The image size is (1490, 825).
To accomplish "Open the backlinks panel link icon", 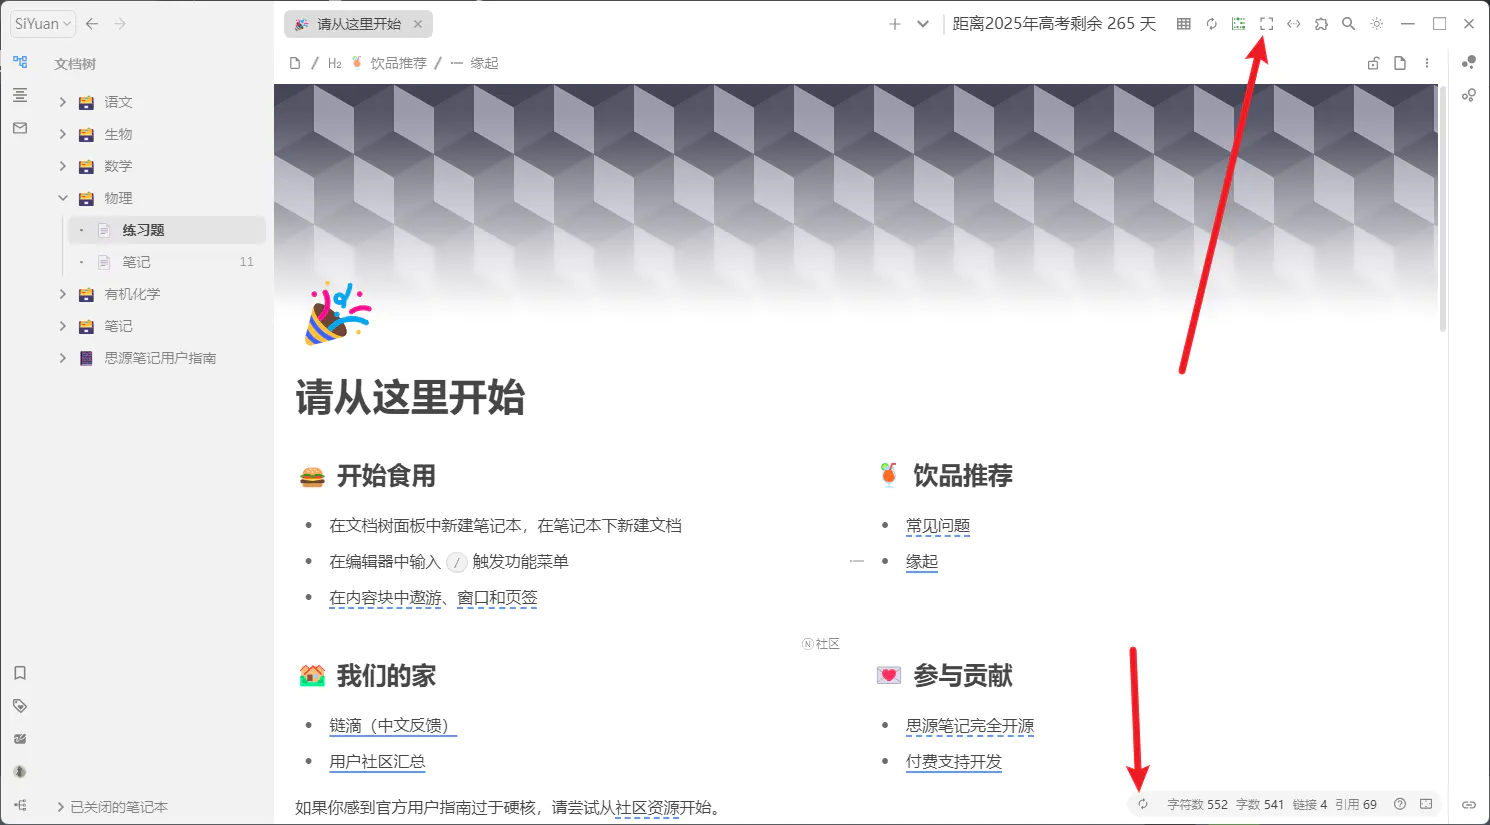I will (x=1469, y=805).
